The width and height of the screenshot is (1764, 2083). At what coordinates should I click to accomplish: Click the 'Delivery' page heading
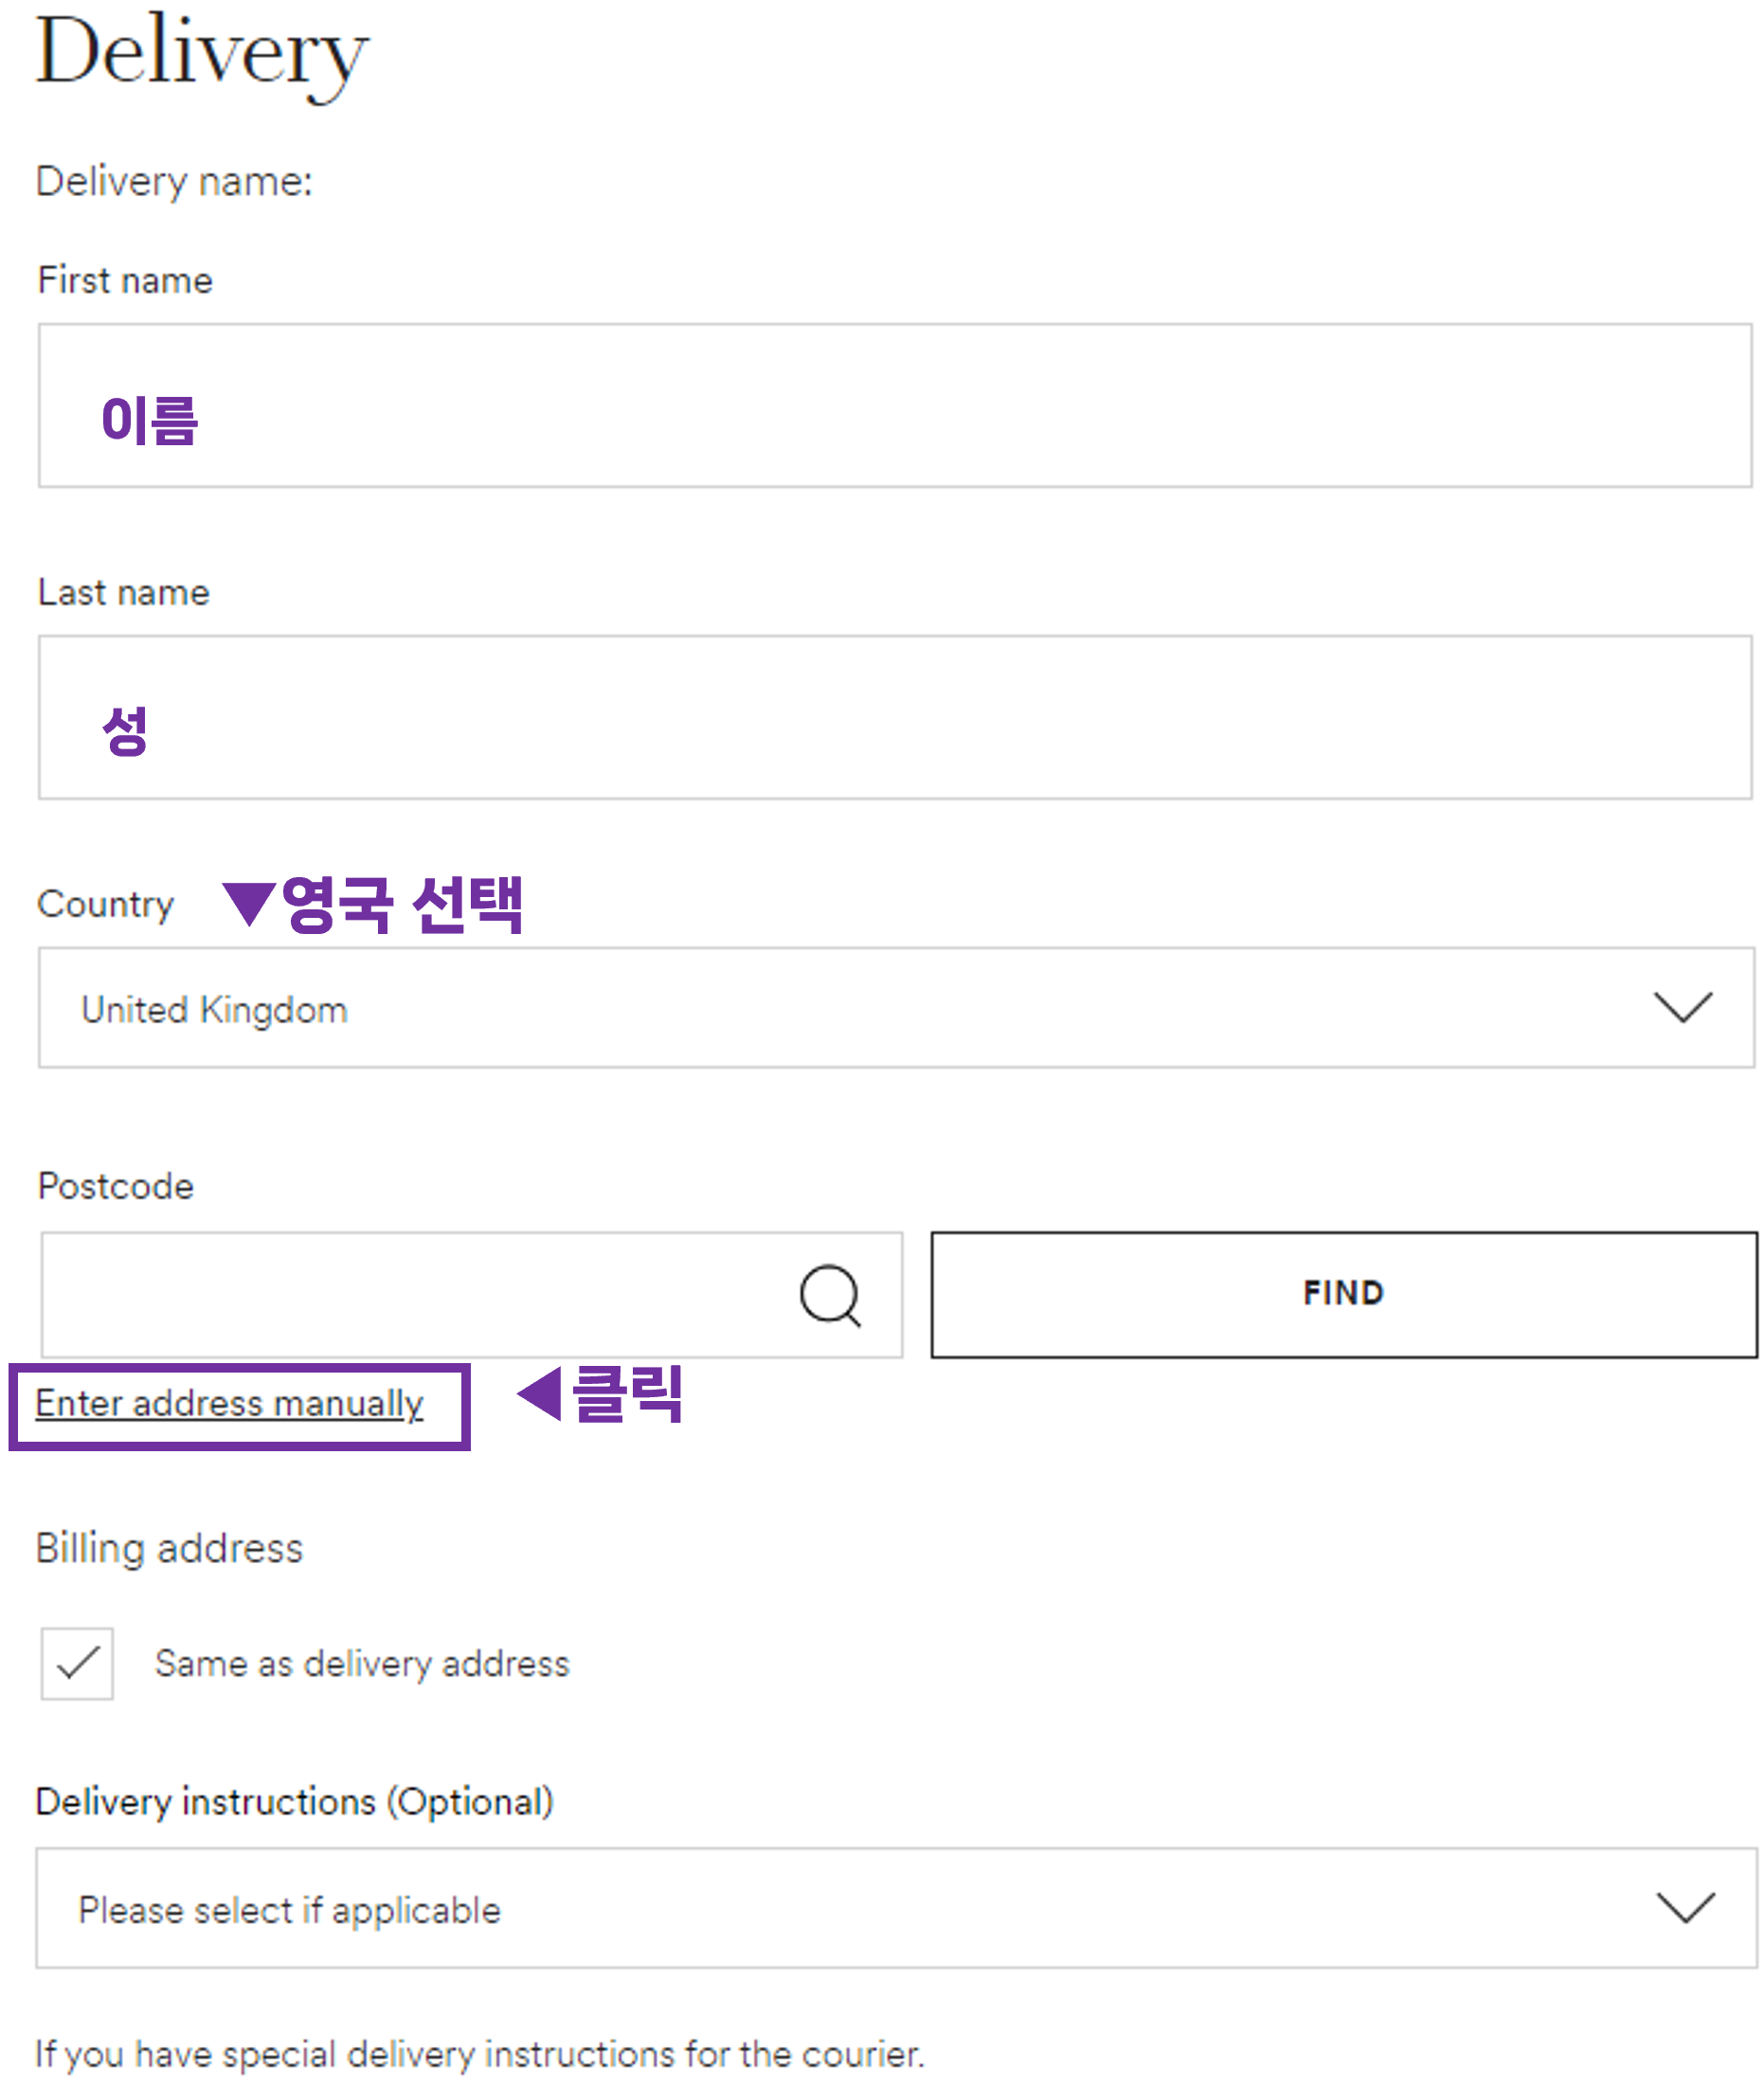[203, 56]
